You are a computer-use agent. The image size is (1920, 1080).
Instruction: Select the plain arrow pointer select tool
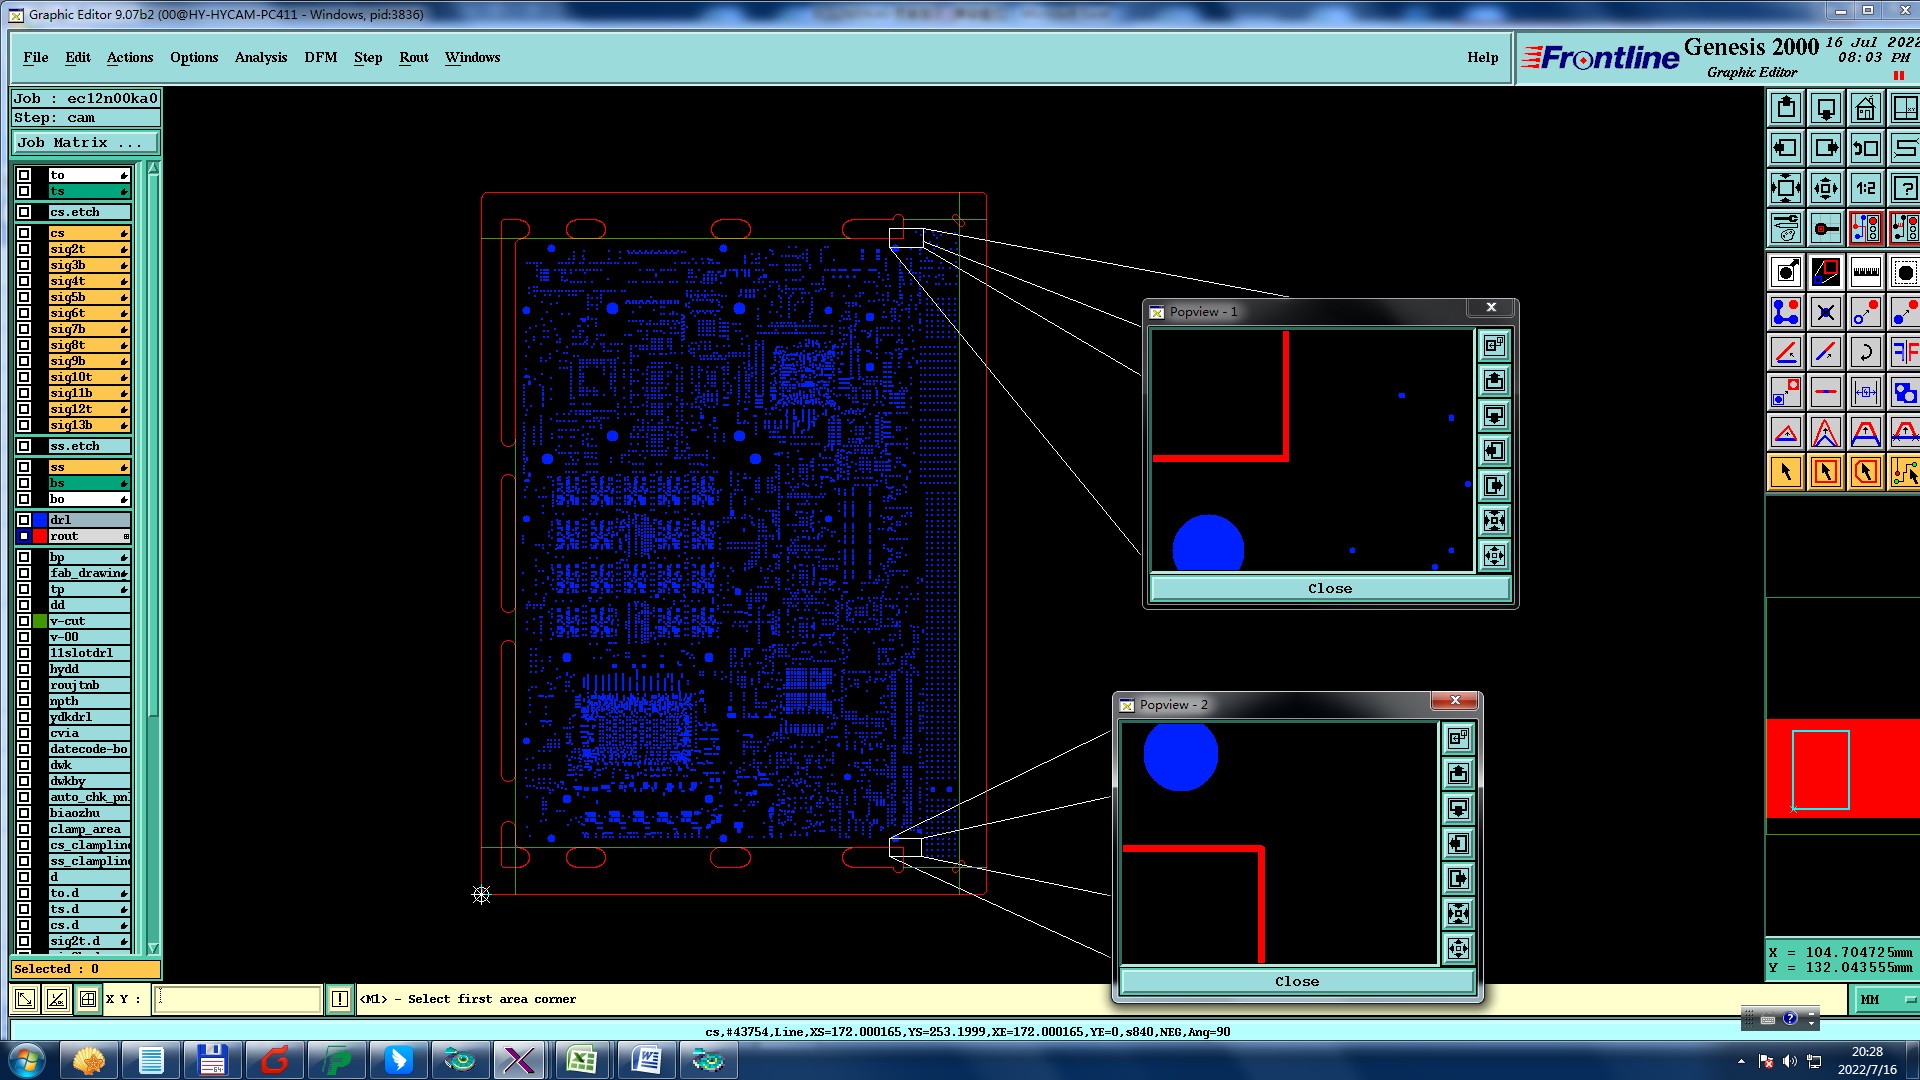[1786, 472]
